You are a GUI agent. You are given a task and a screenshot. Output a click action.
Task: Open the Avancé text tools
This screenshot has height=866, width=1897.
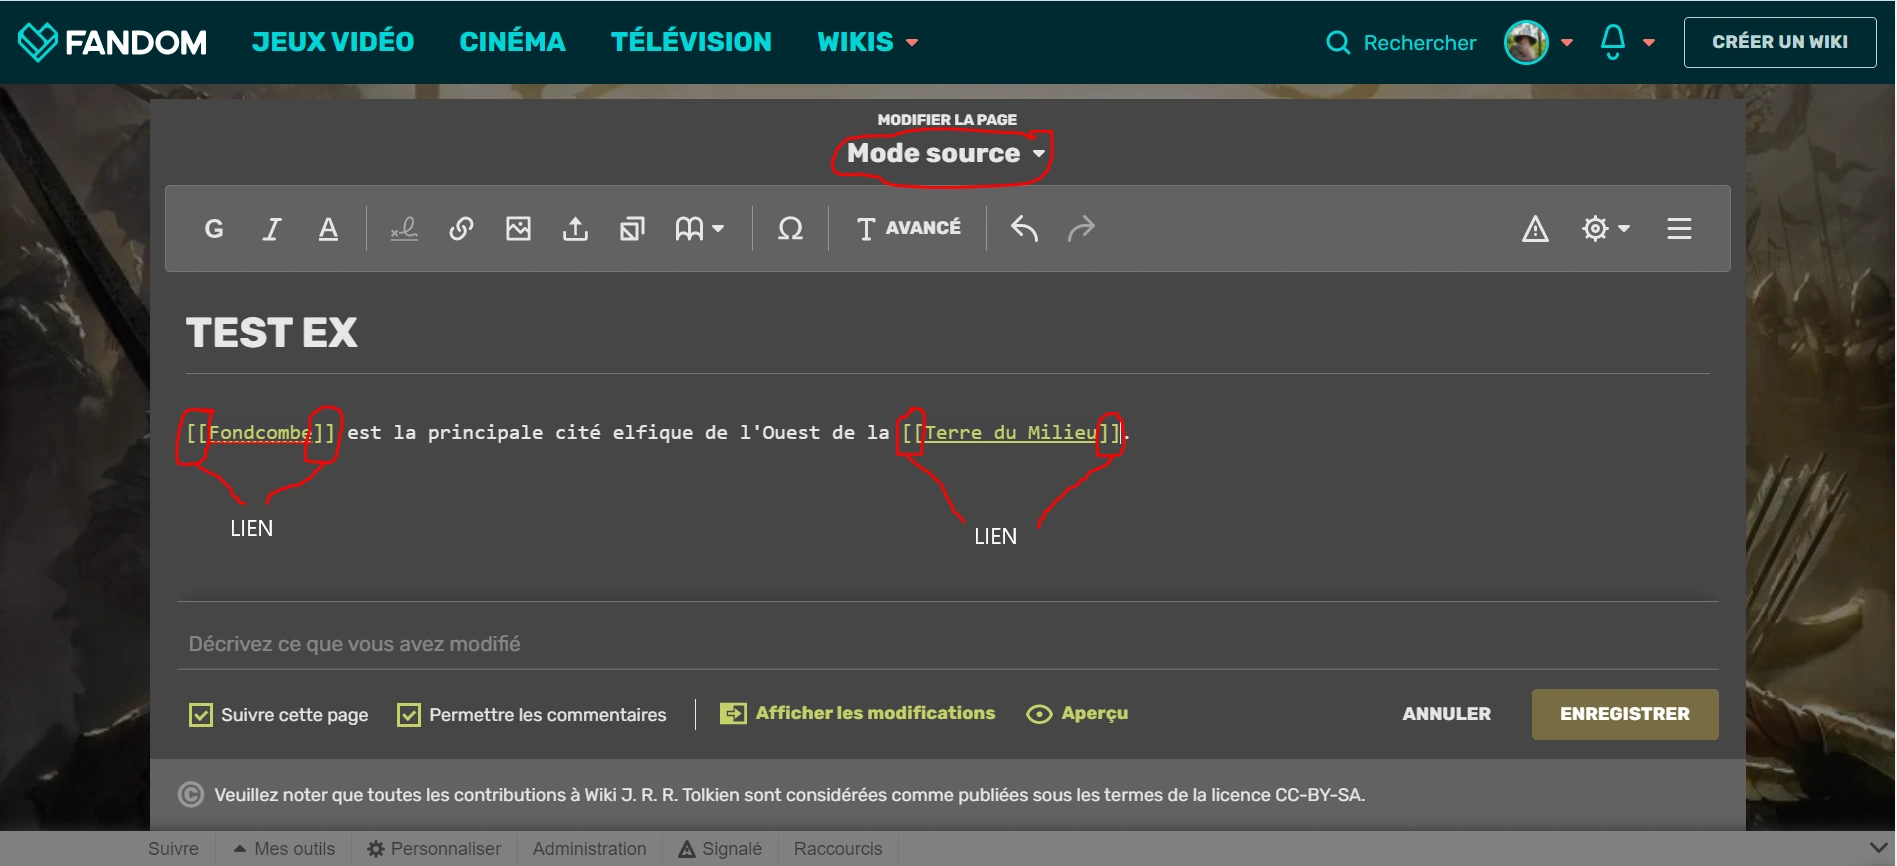point(908,229)
